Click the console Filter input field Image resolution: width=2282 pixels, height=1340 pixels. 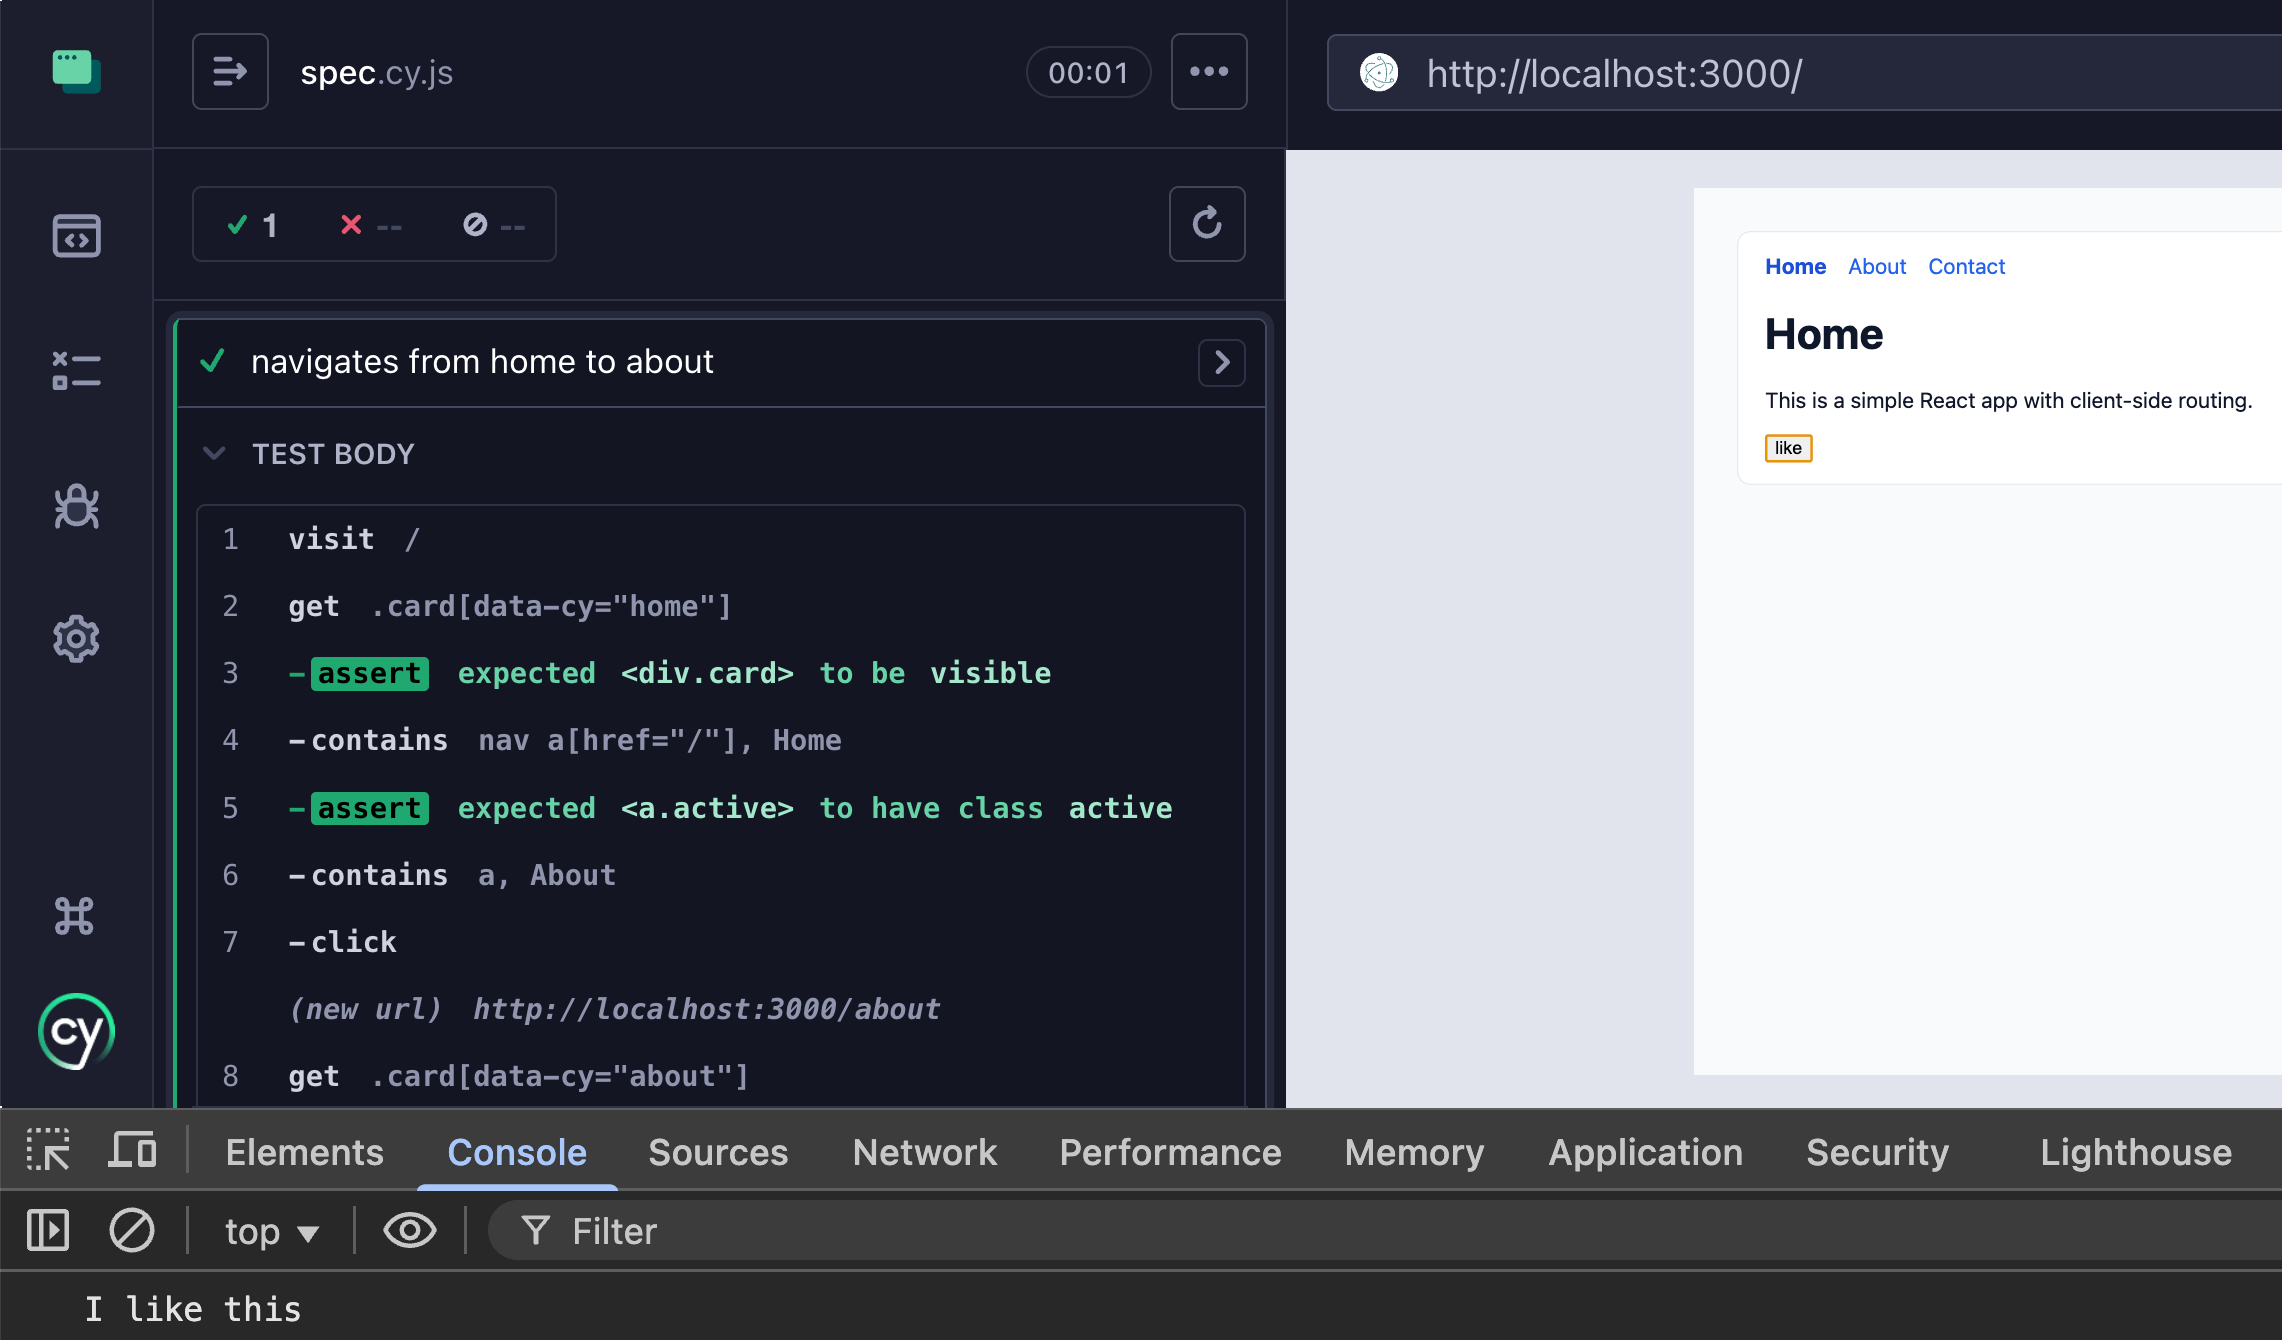[x=1384, y=1231]
